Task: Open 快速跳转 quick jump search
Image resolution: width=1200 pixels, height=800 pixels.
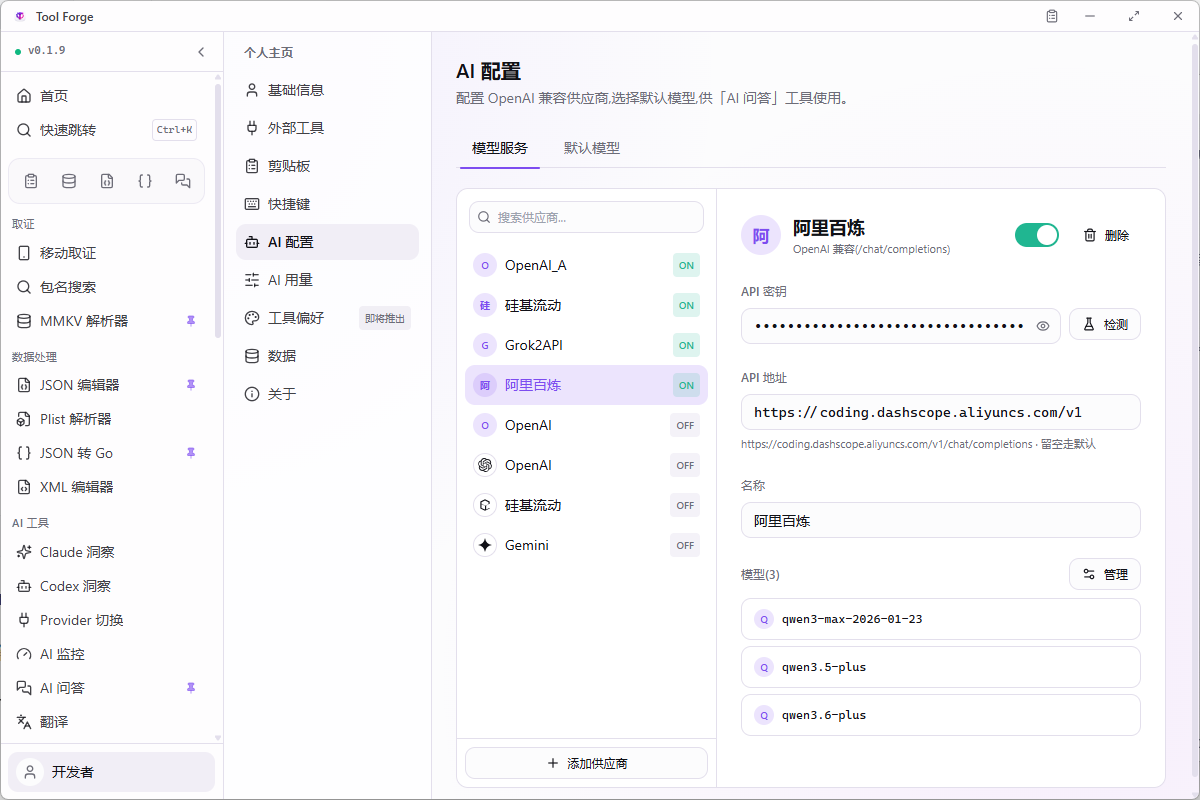Action: (111, 130)
